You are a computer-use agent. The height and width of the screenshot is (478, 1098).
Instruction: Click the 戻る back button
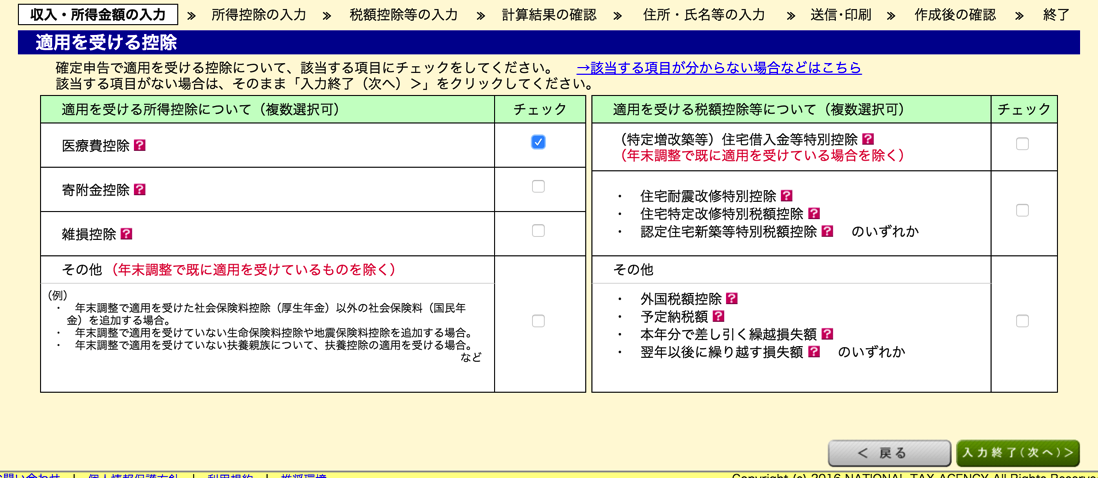pyautogui.click(x=889, y=453)
